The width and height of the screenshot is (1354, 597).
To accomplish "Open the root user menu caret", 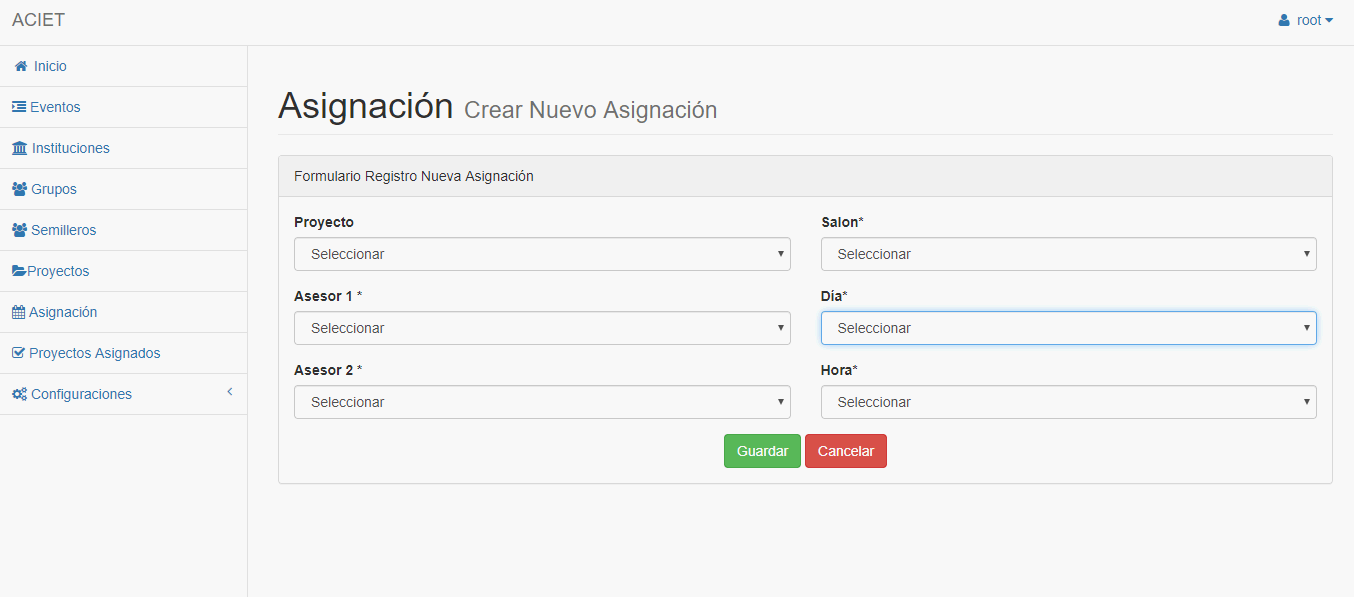I will [x=1329, y=20].
